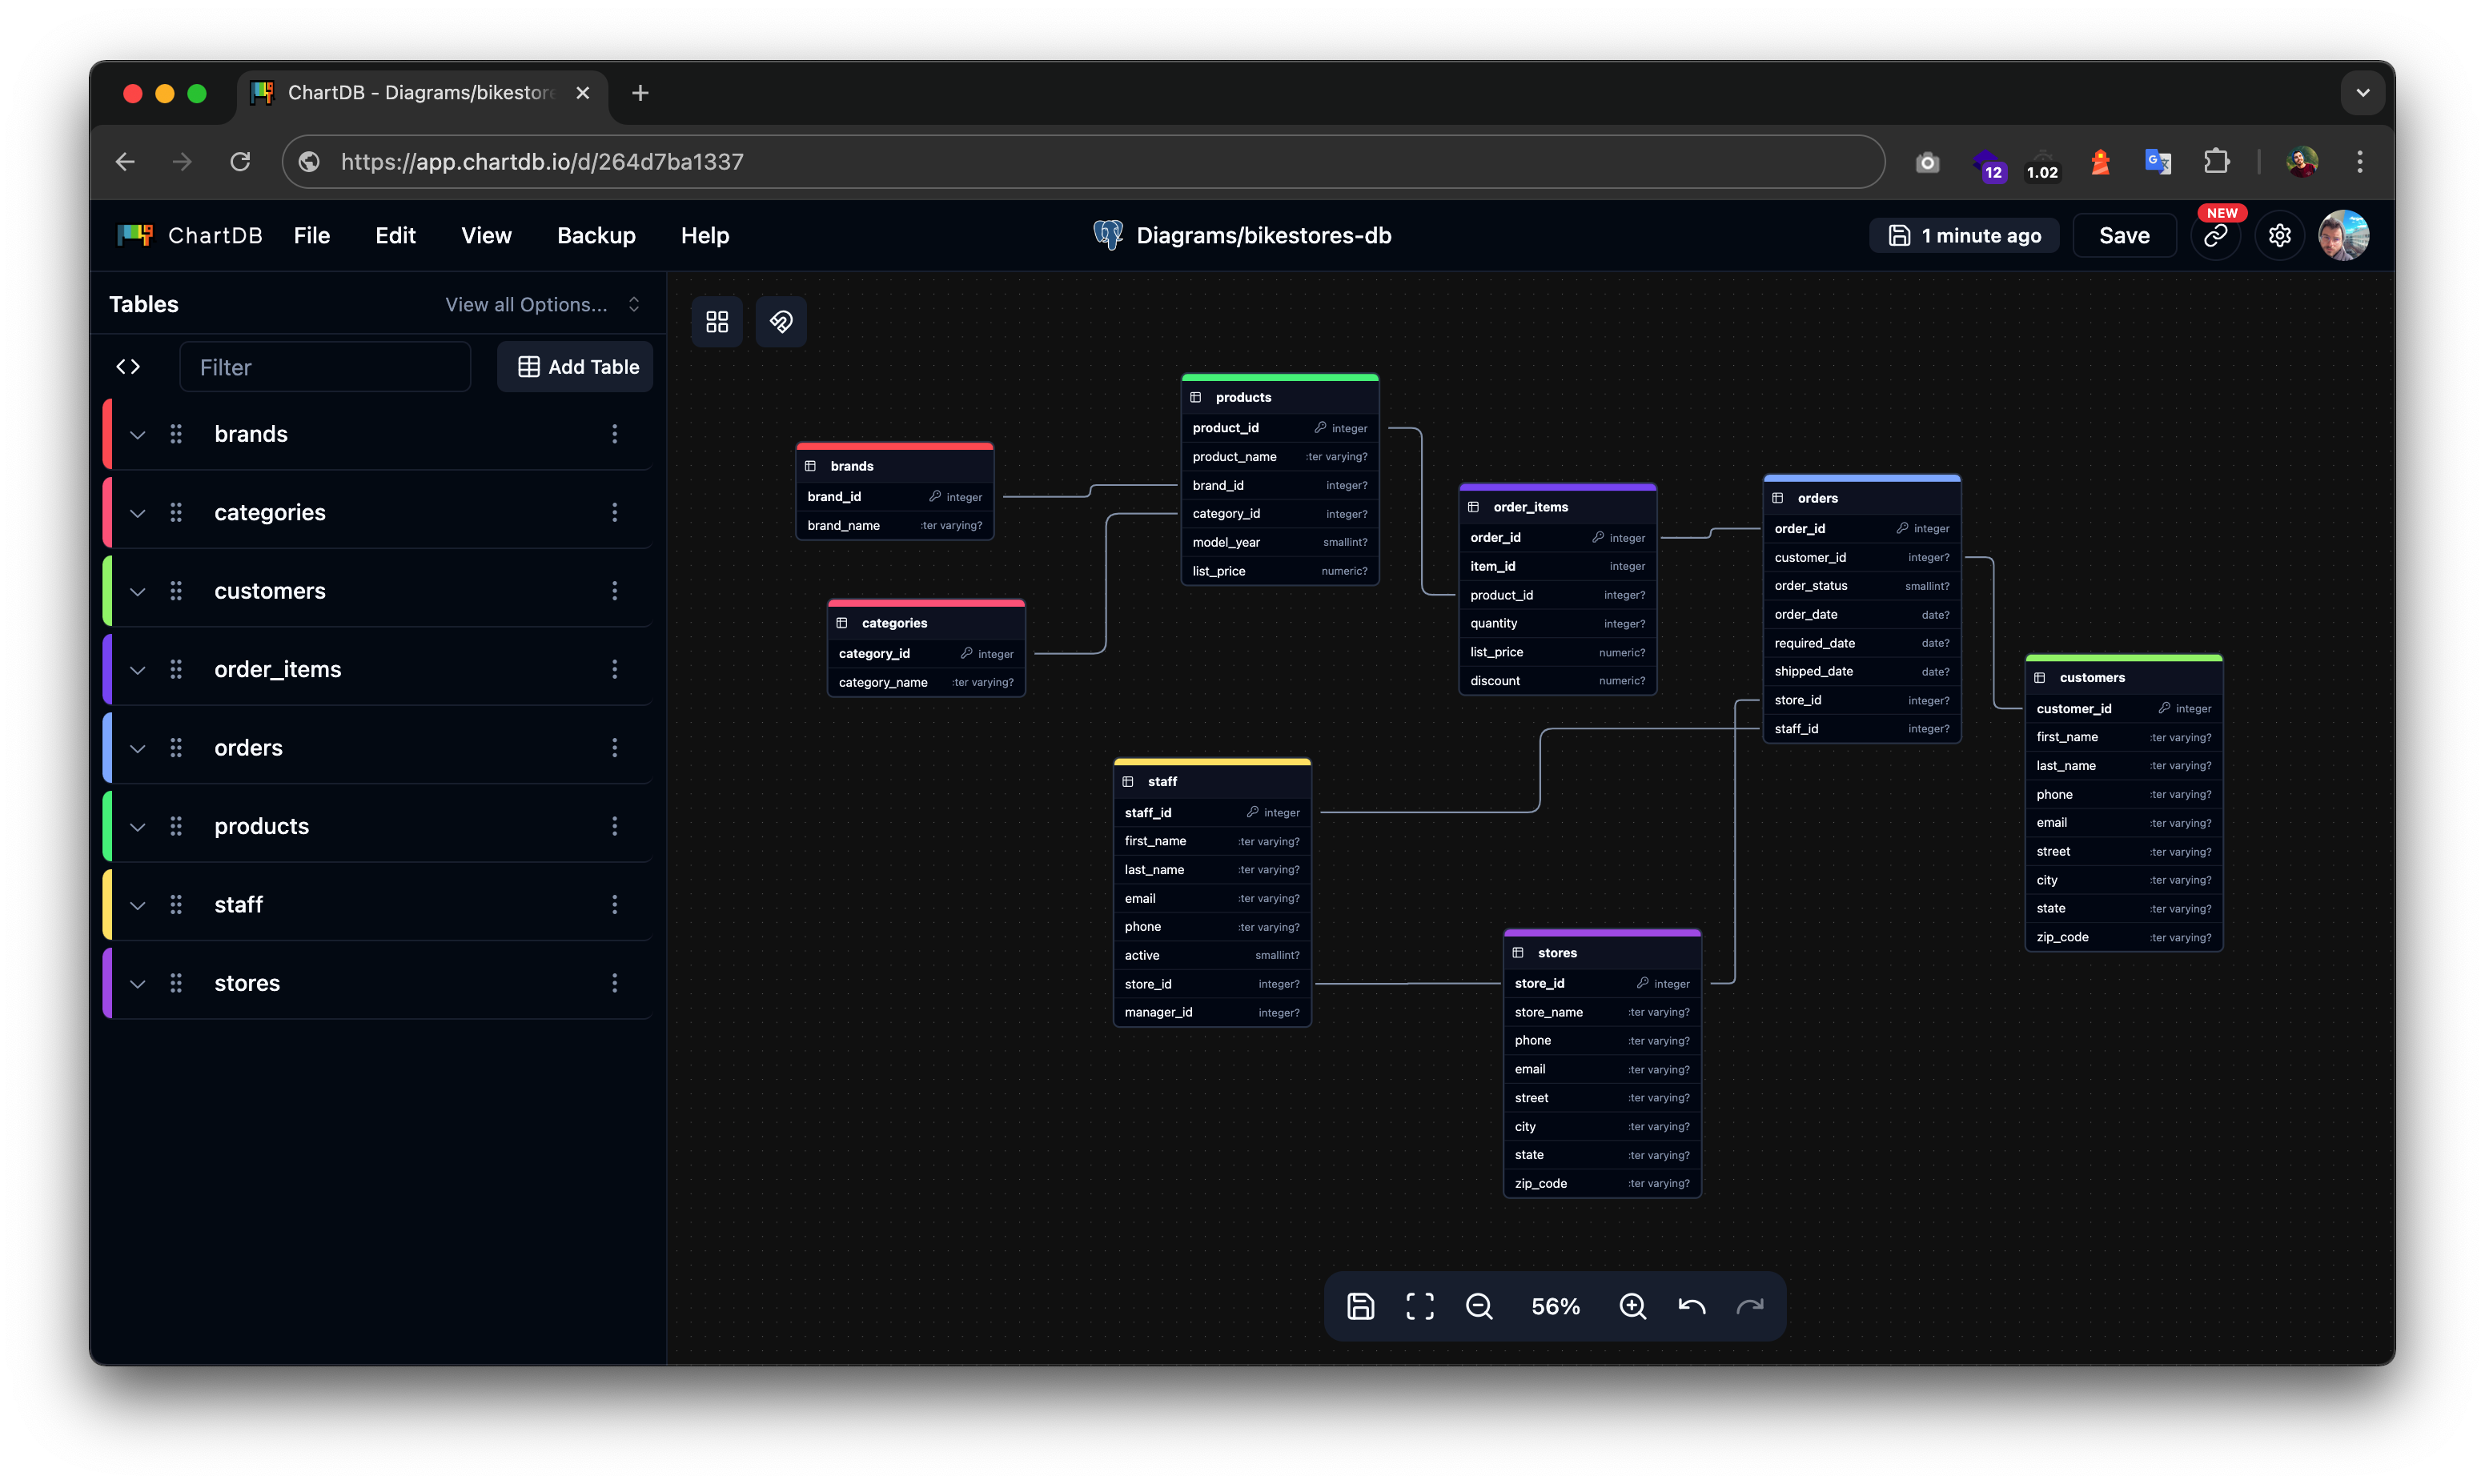Image resolution: width=2485 pixels, height=1484 pixels.
Task: Open the View all Options dropdown
Action: tap(542, 305)
